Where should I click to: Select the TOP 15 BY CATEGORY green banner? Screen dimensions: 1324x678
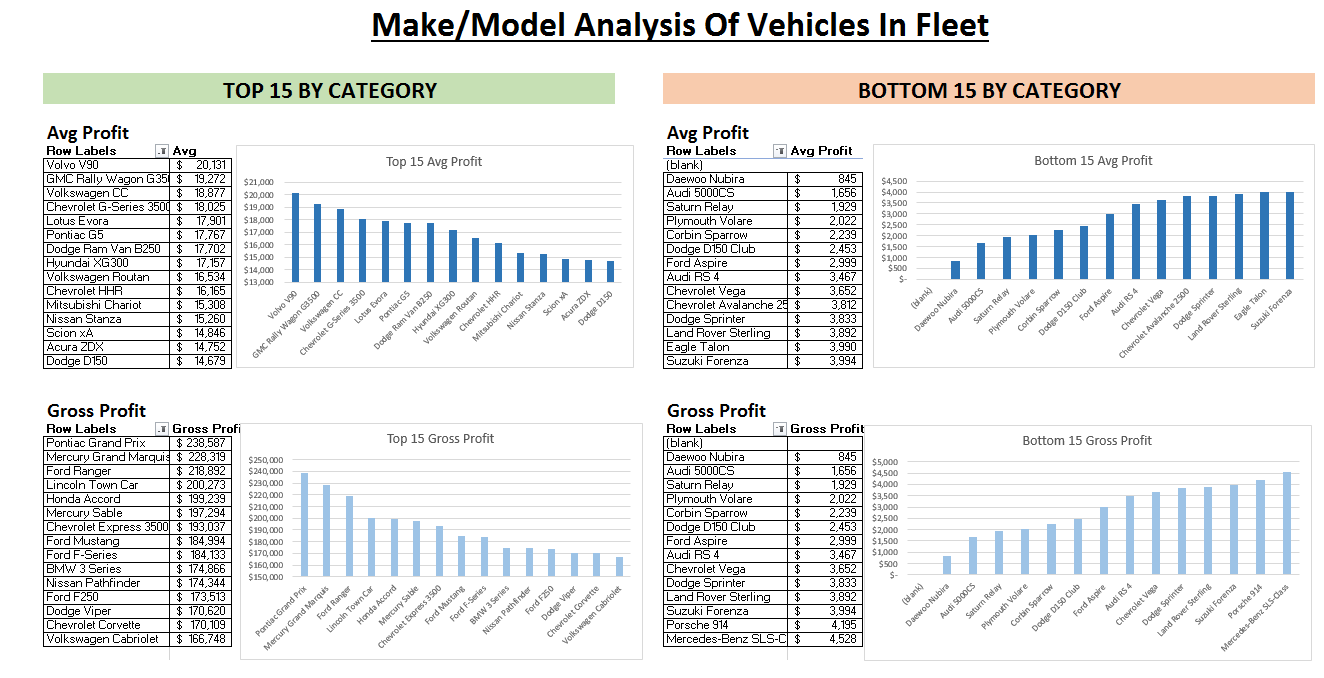pyautogui.click(x=329, y=89)
